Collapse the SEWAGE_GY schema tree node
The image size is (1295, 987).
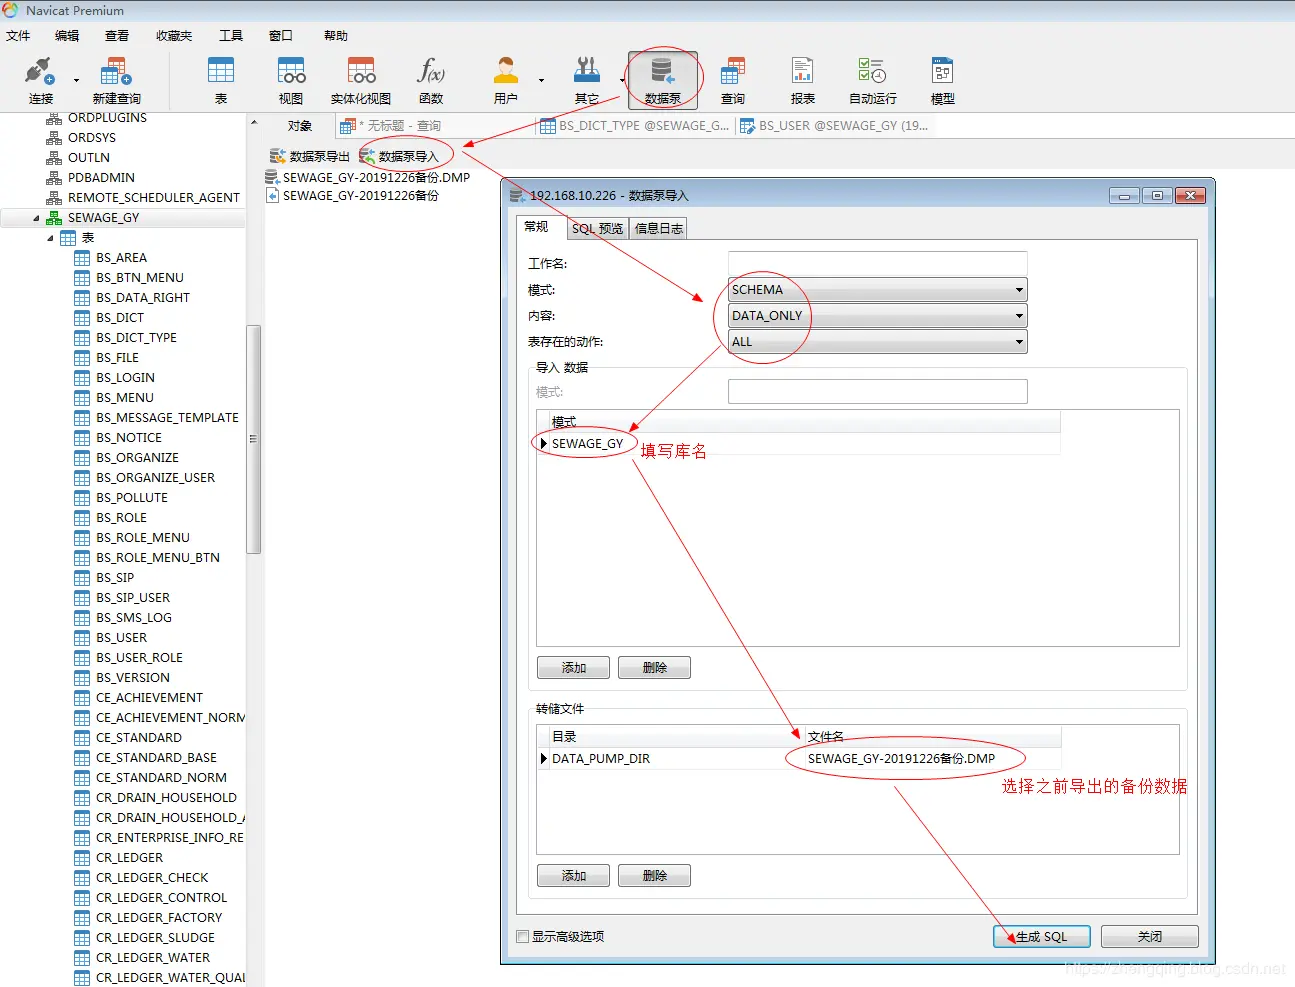coord(37,218)
